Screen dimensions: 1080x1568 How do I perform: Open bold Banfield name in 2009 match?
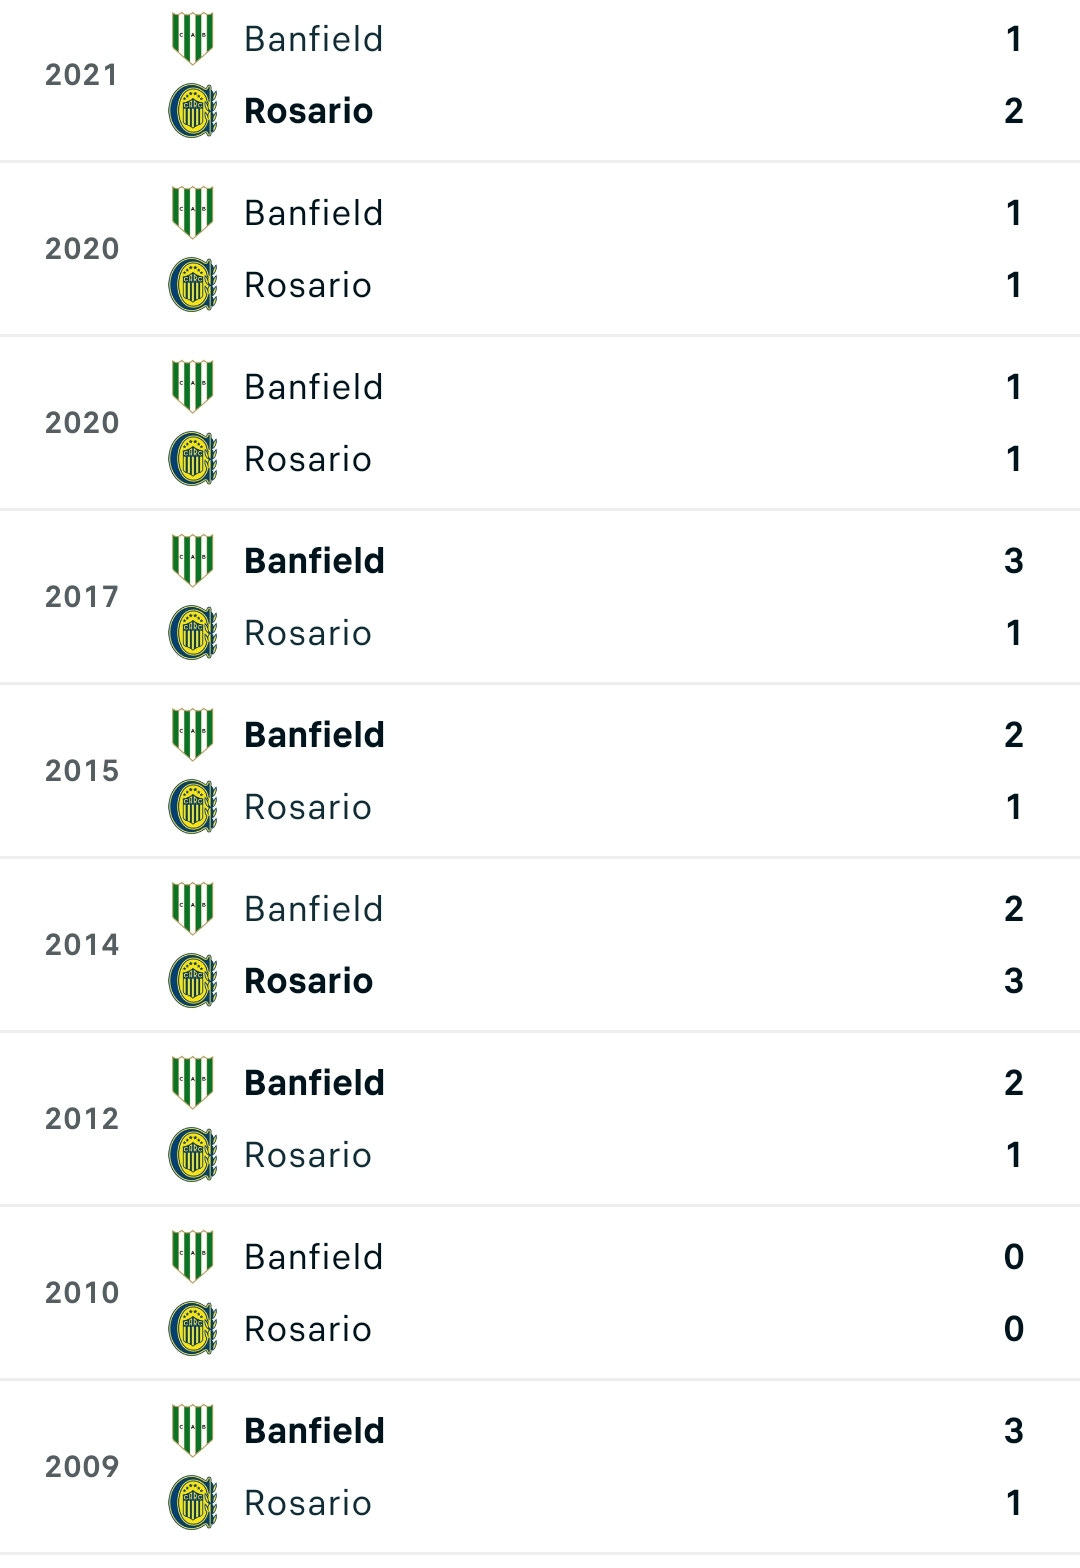pos(314,1431)
